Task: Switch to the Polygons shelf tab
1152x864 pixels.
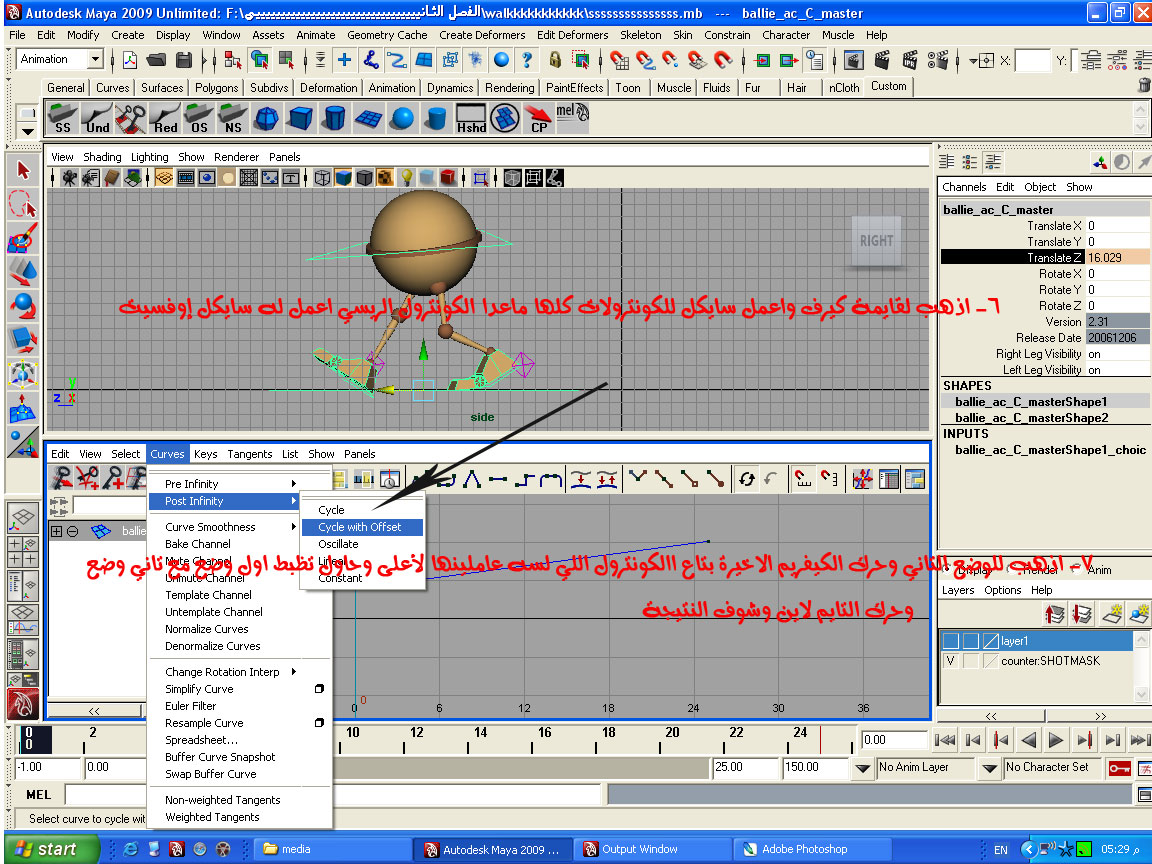Action: click(x=216, y=87)
